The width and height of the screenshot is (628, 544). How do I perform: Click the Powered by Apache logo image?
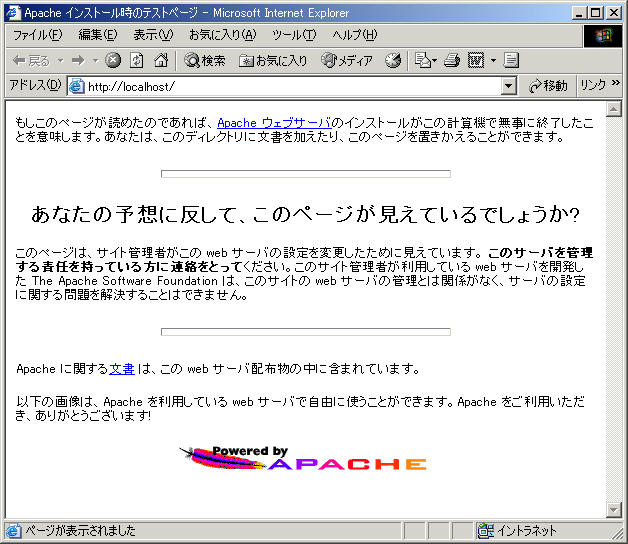(303, 458)
